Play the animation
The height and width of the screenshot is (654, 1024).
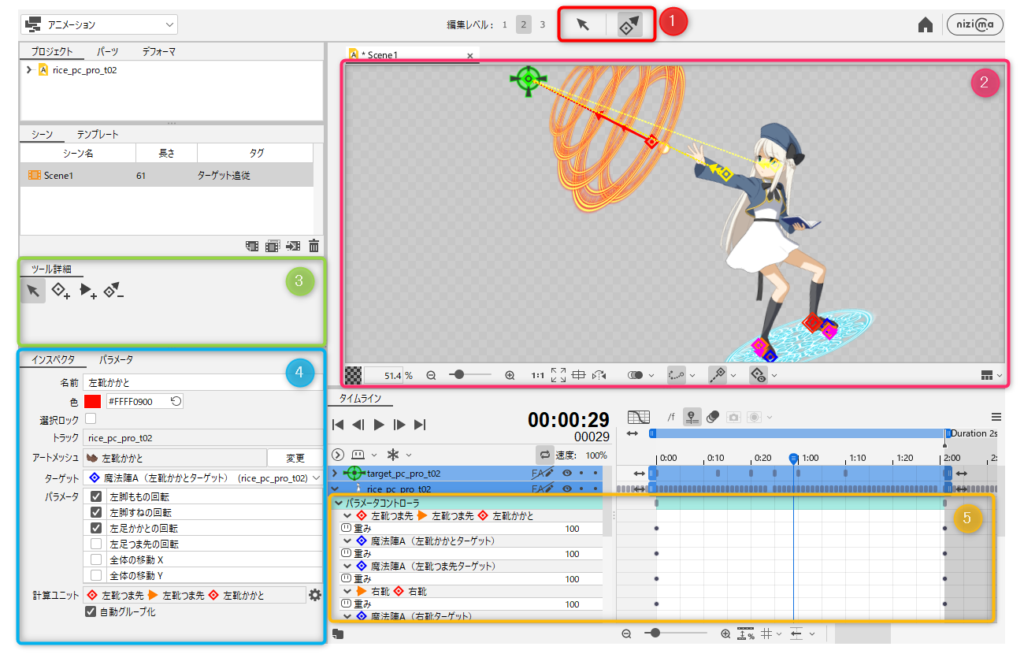pos(379,425)
